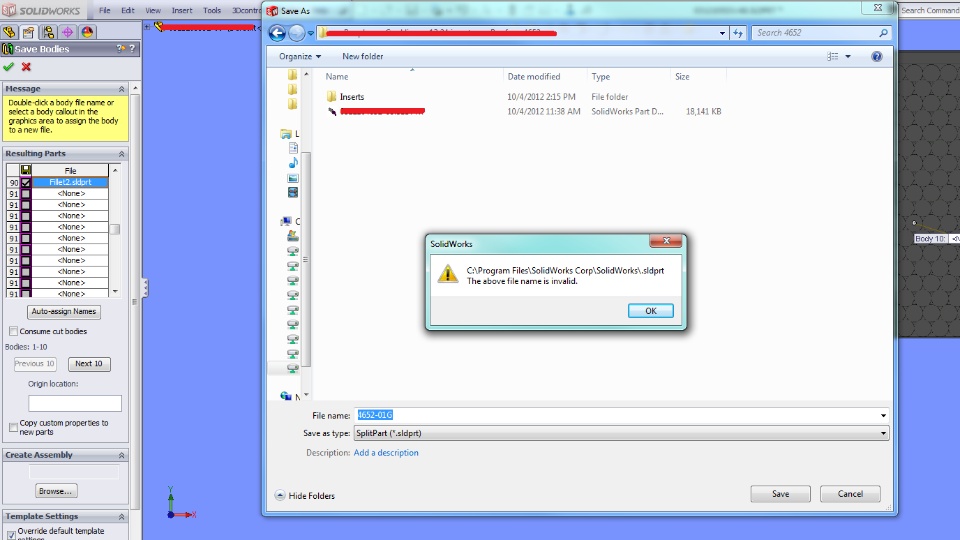The image size is (960, 540).
Task: Refresh the Save As folder location
Action: [x=738, y=33]
